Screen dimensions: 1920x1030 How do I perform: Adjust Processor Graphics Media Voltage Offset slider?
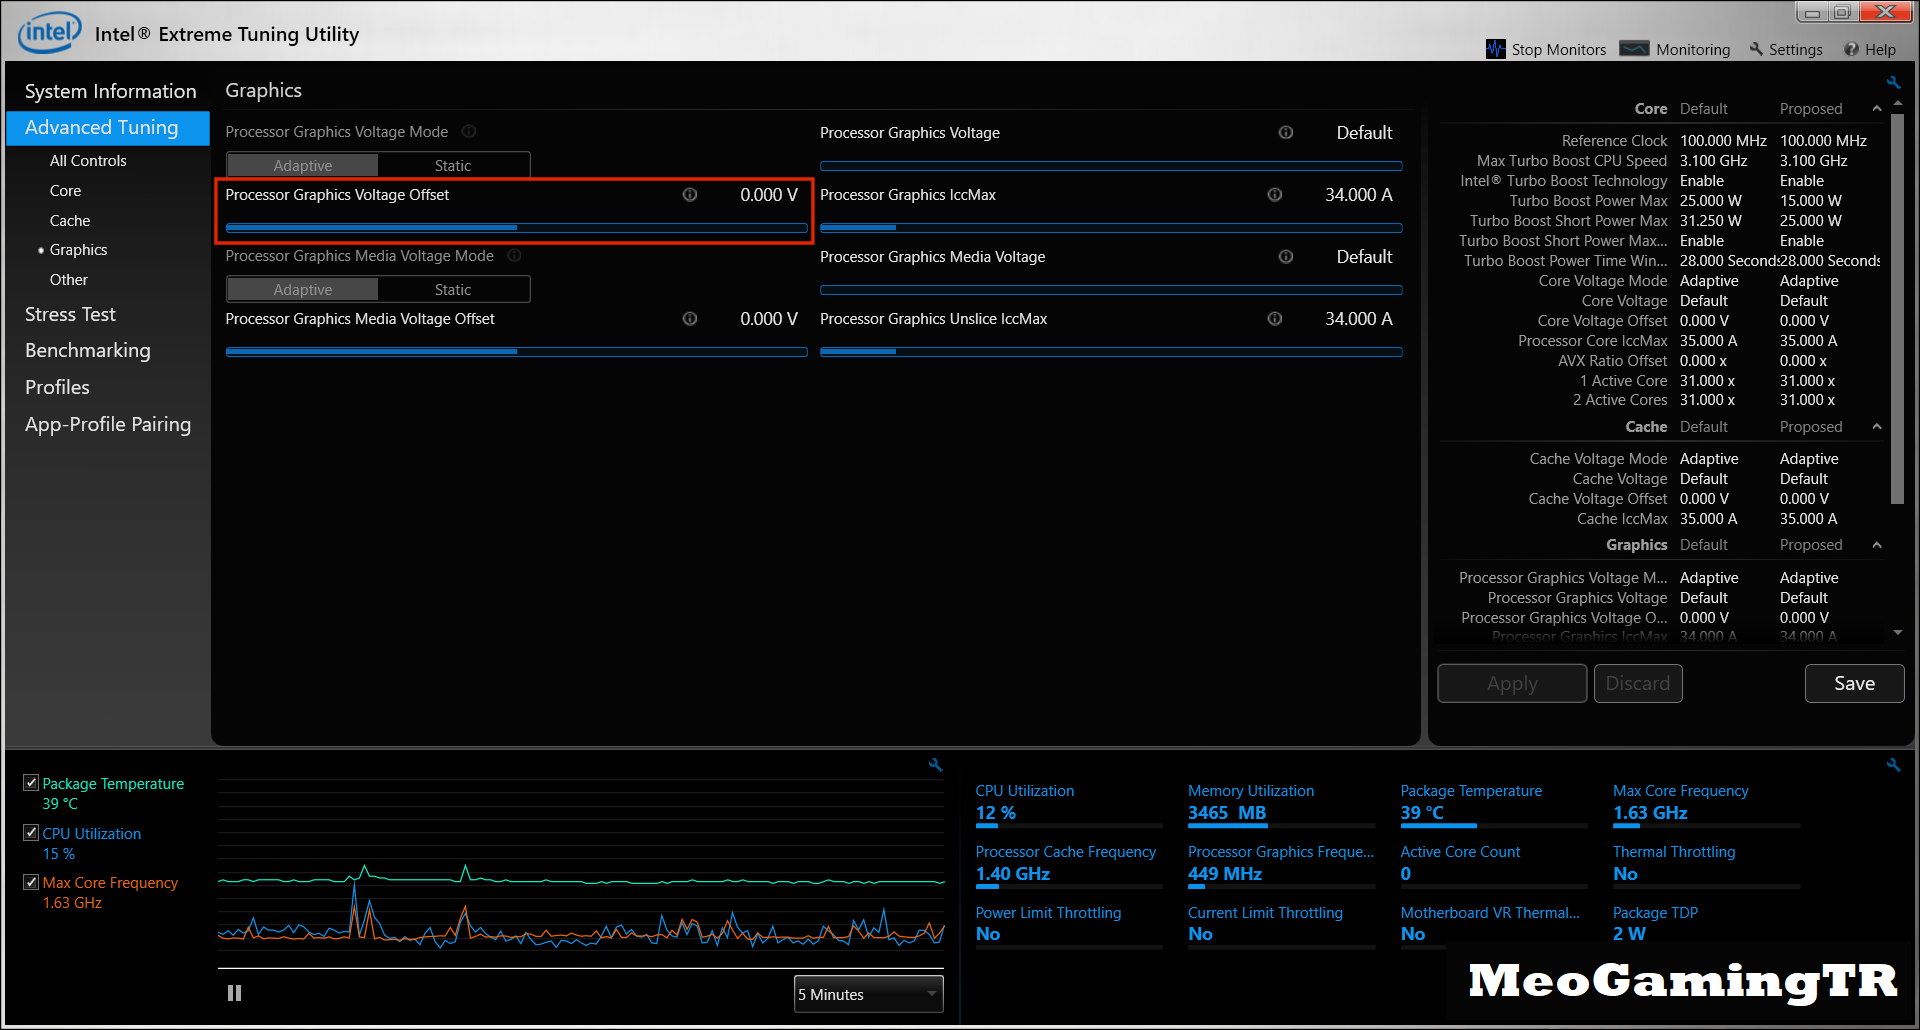pos(516,352)
